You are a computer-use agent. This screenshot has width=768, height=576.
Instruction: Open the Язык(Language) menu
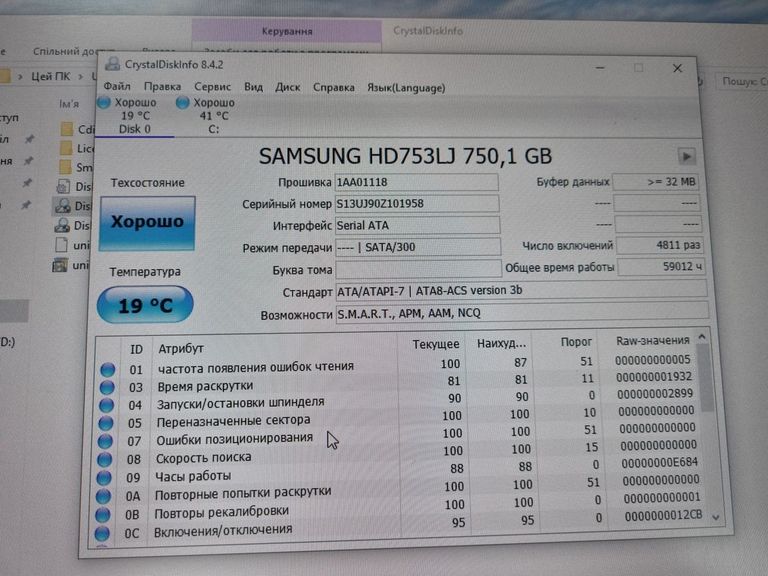pyautogui.click(x=406, y=88)
